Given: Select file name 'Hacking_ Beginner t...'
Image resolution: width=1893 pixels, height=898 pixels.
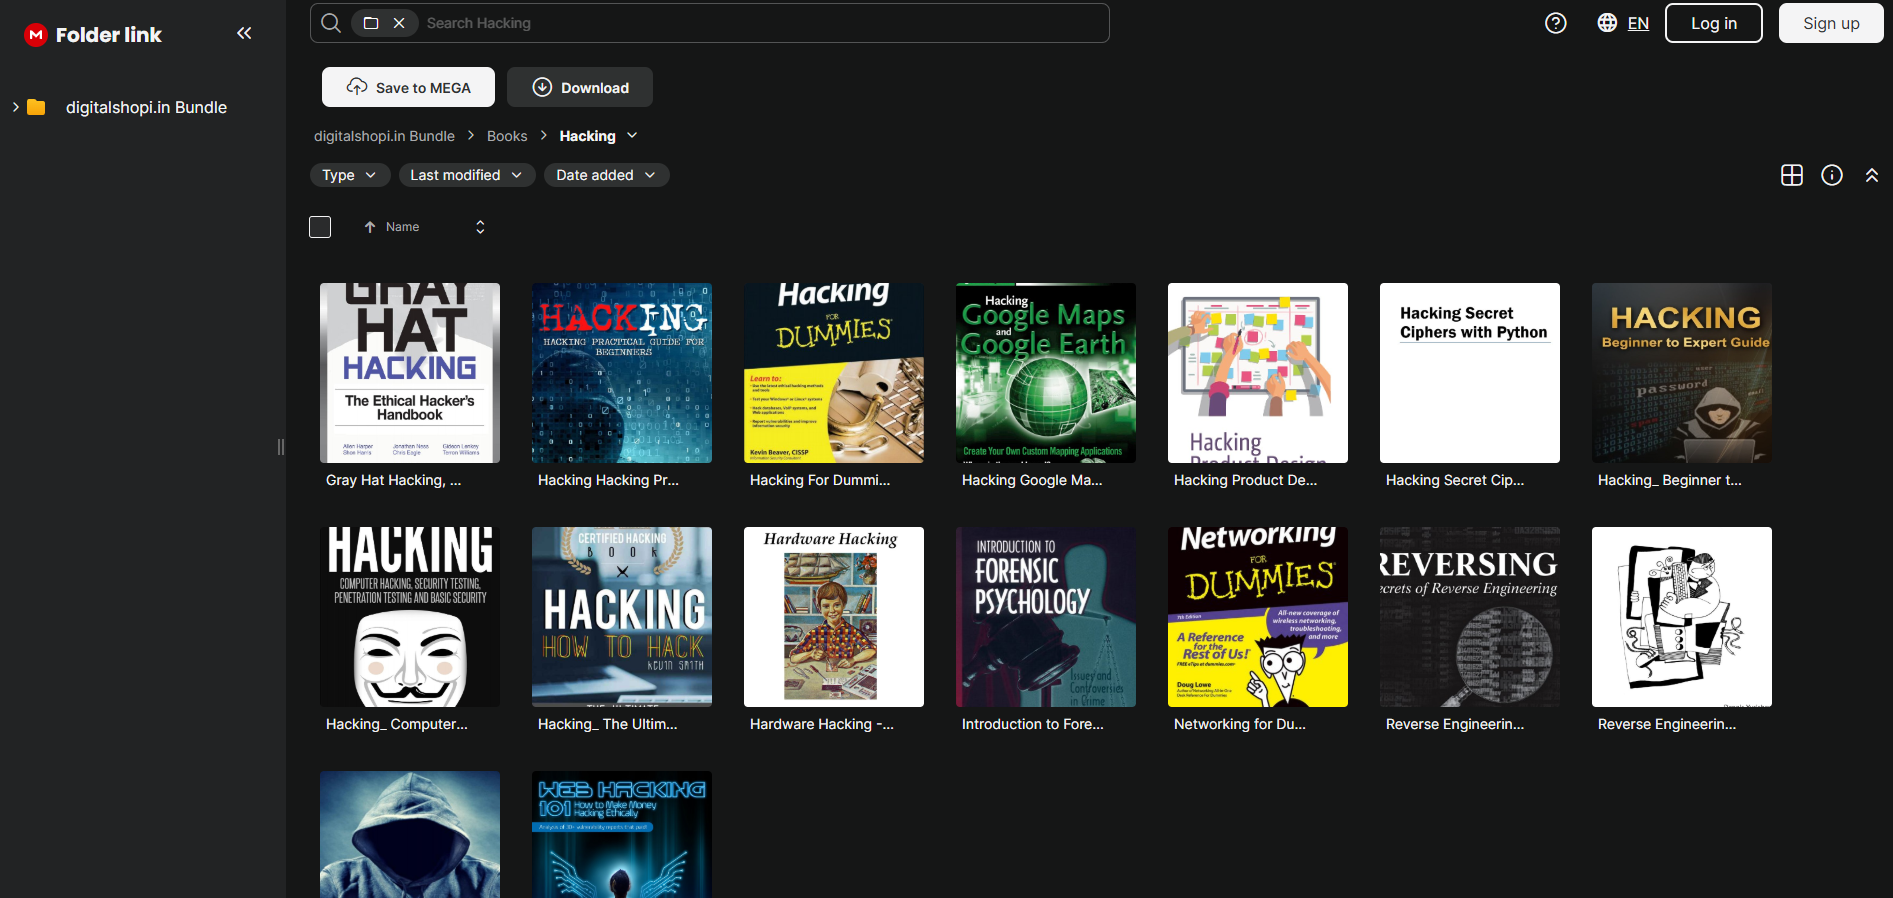Looking at the screenshot, I should [1669, 480].
